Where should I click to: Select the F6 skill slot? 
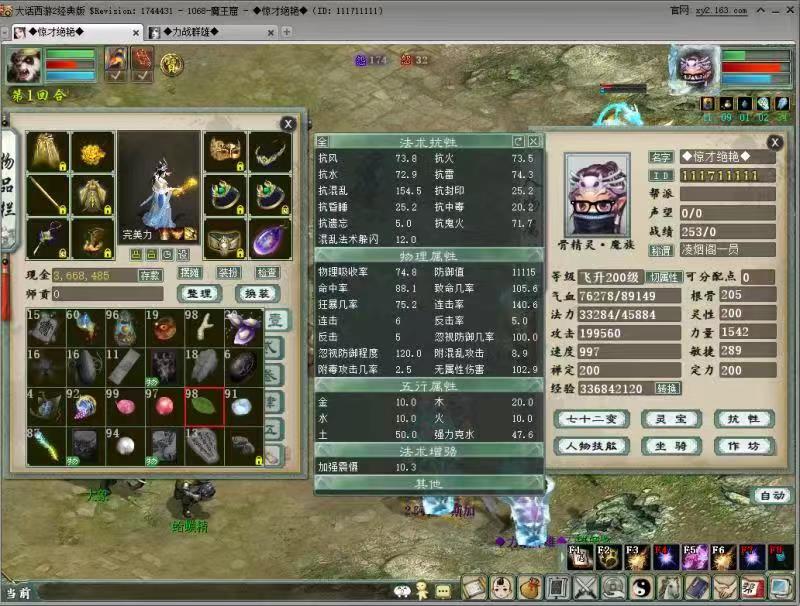coord(723,557)
